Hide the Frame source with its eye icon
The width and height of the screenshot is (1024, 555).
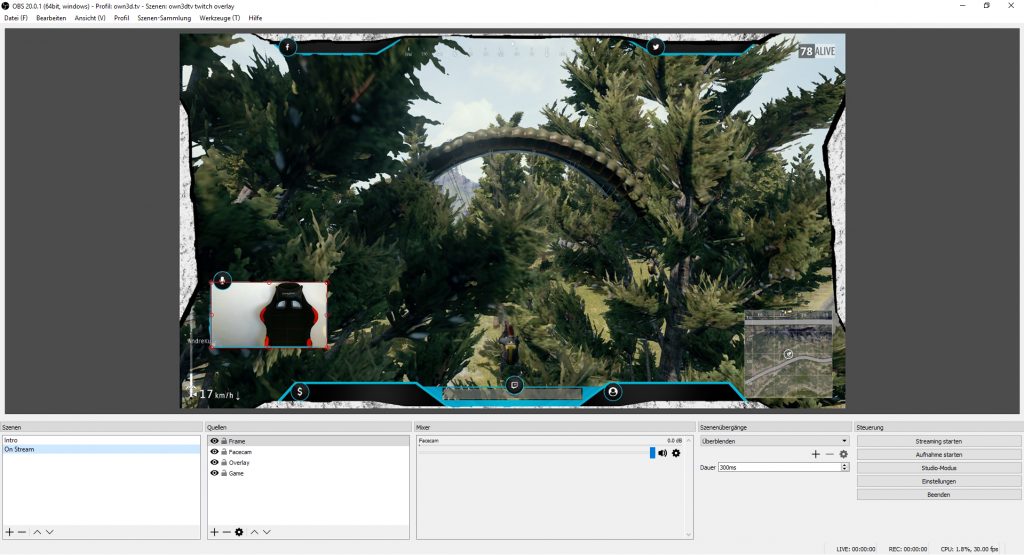(x=214, y=441)
